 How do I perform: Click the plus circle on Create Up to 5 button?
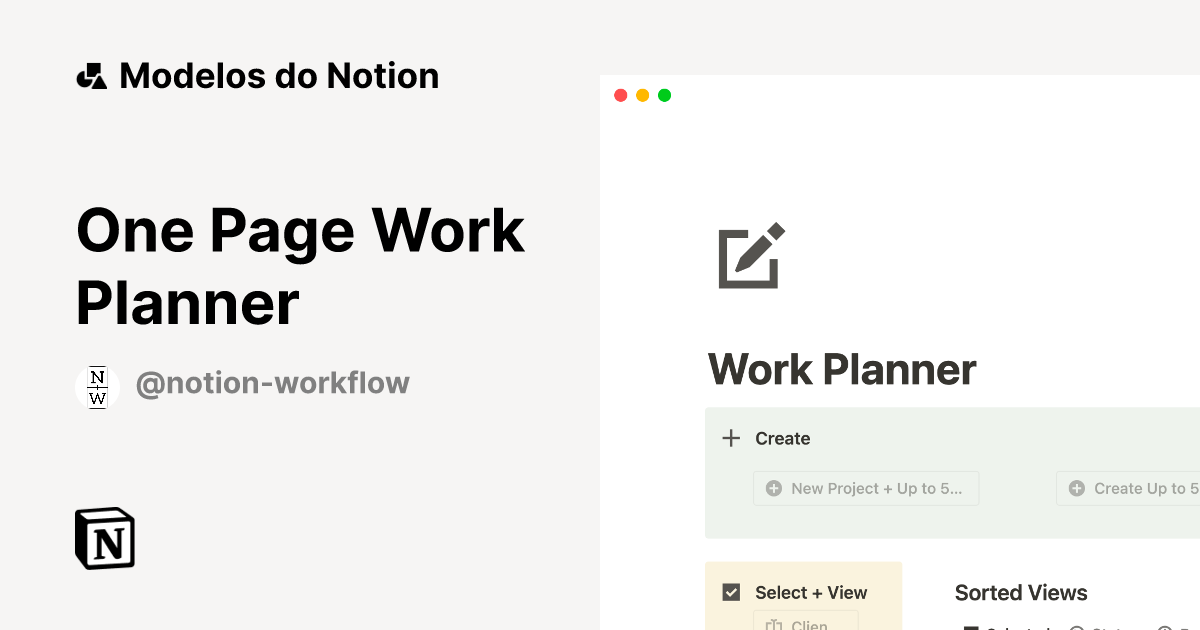click(x=1077, y=488)
